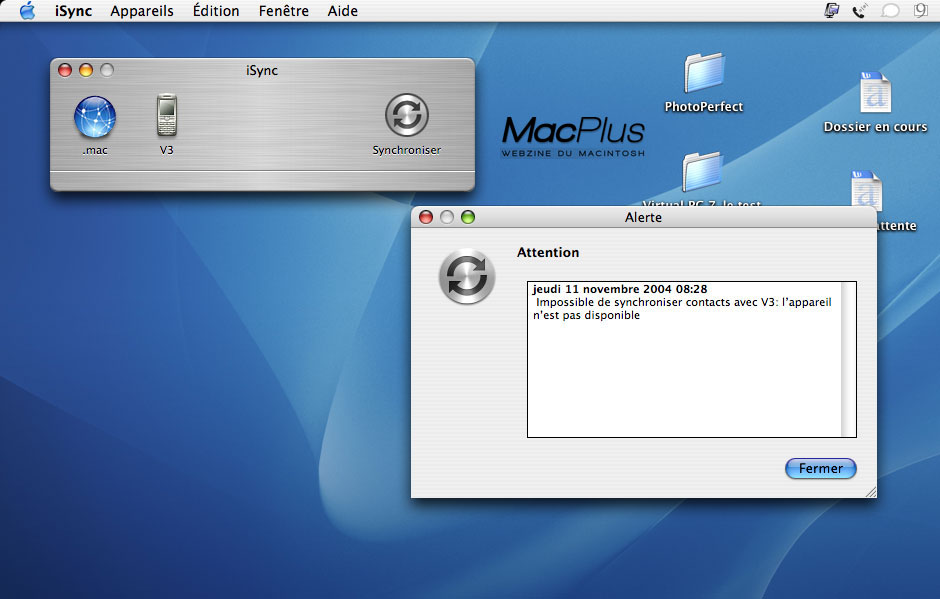Image resolution: width=940 pixels, height=599 pixels.
Task: Open the Édition menu
Action: [216, 11]
